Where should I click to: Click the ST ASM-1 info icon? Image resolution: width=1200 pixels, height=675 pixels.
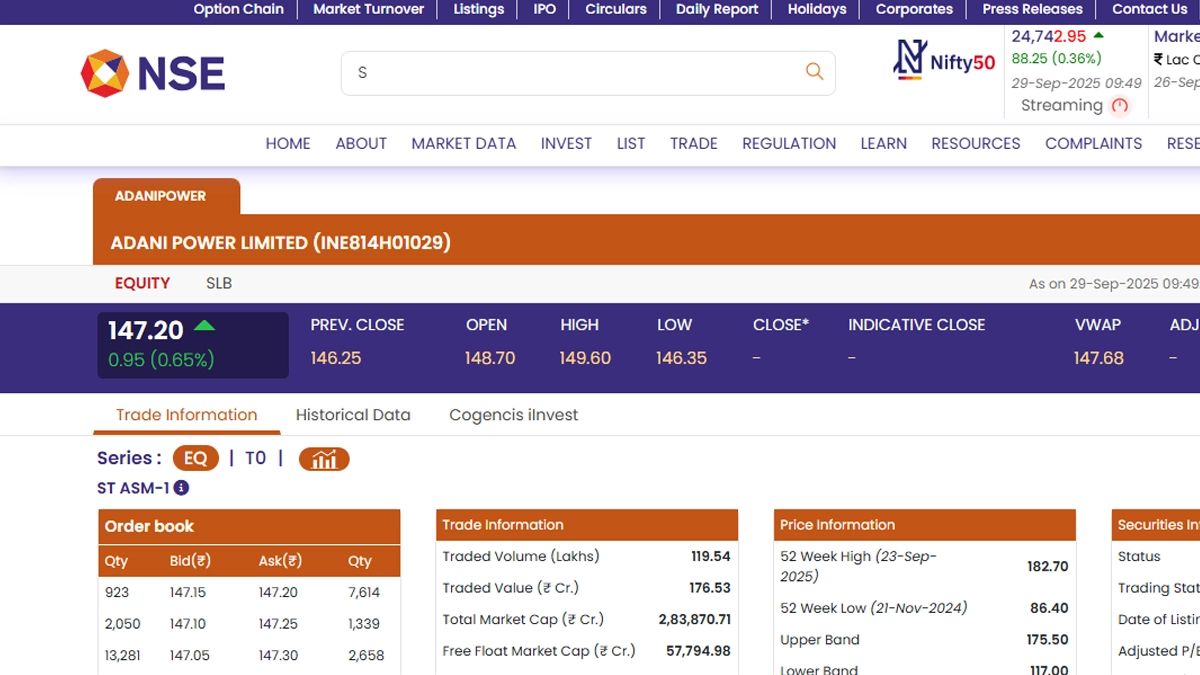click(x=181, y=488)
